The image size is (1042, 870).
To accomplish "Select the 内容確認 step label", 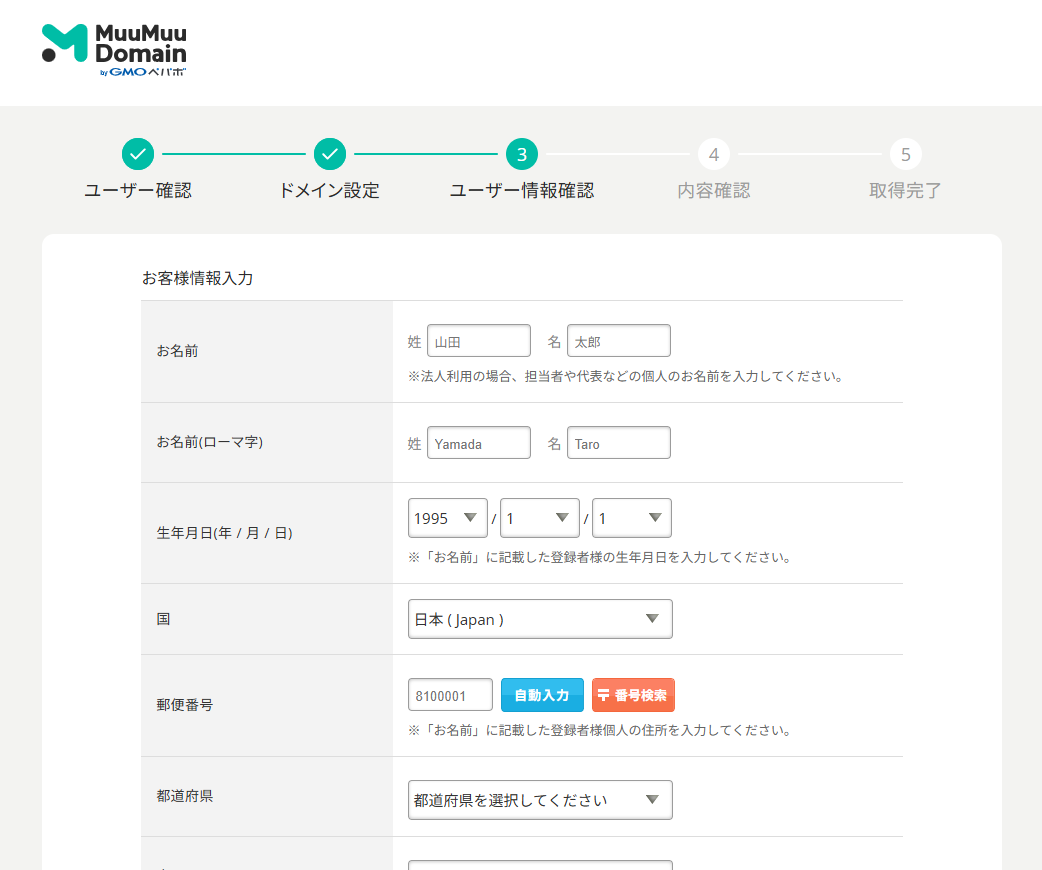I will 714,191.
